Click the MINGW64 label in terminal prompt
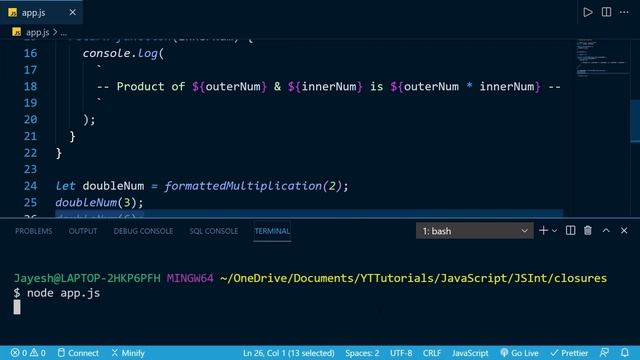This screenshot has height=360, width=640. [x=190, y=278]
